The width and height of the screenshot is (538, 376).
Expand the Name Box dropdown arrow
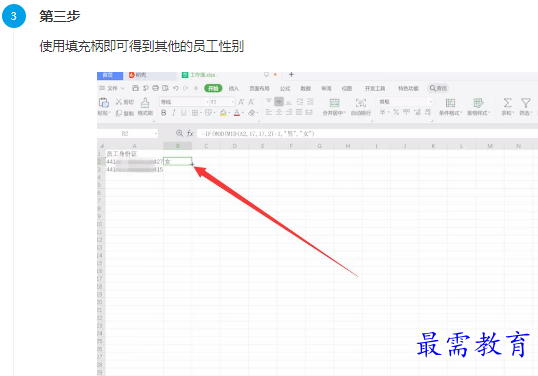[156, 133]
